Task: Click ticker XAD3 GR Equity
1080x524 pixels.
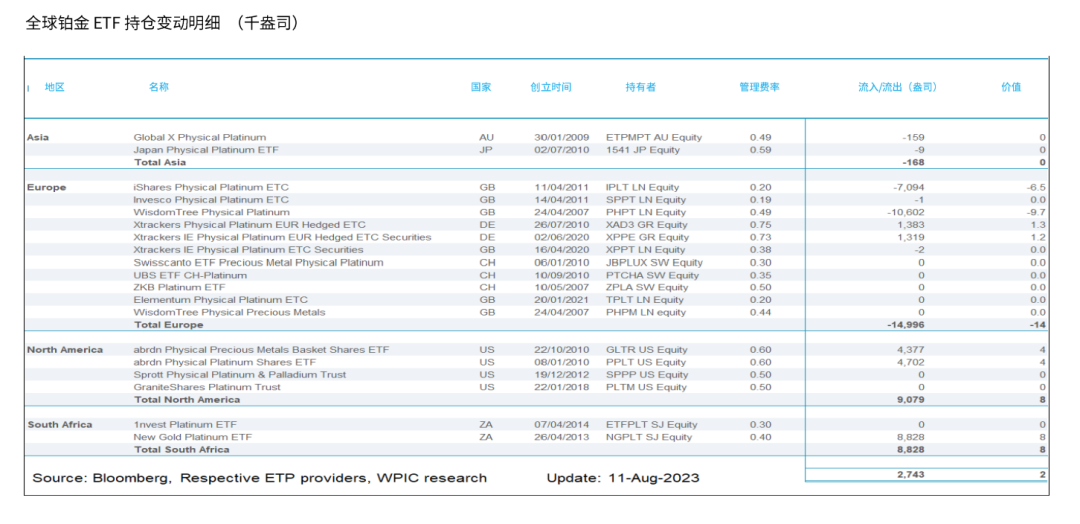Action: tap(647, 224)
